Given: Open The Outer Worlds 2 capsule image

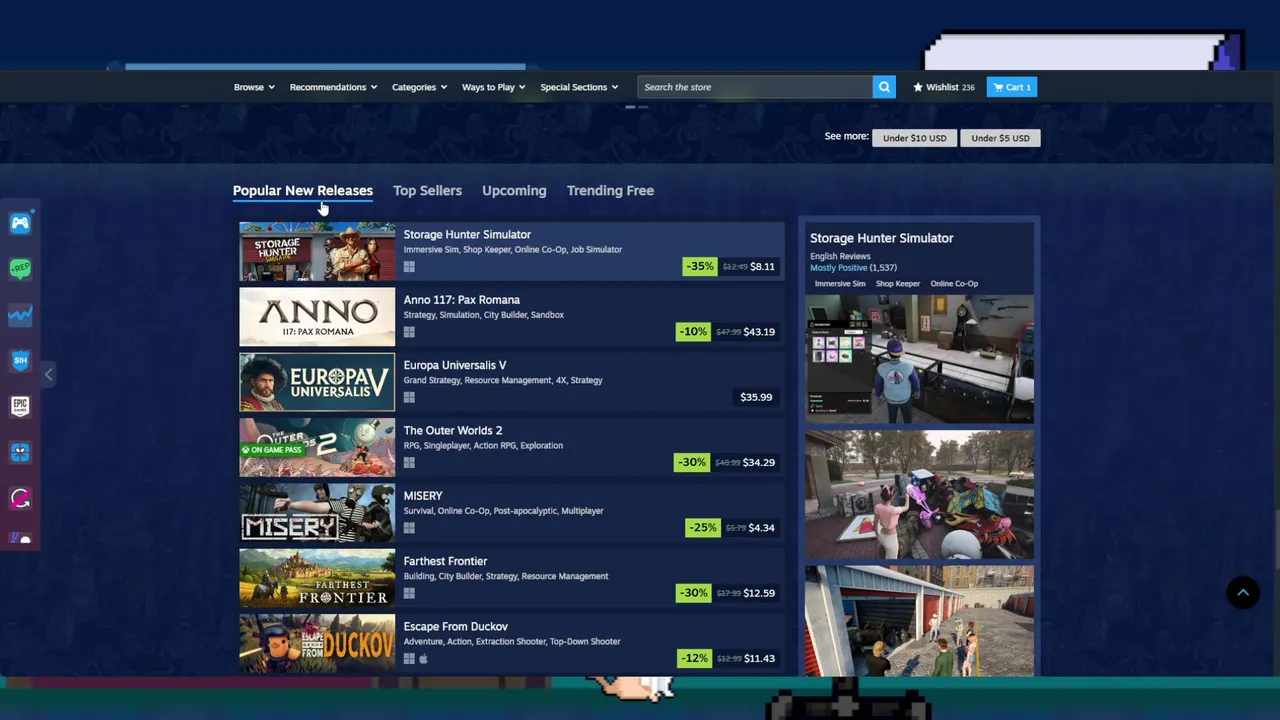Looking at the screenshot, I should (317, 447).
